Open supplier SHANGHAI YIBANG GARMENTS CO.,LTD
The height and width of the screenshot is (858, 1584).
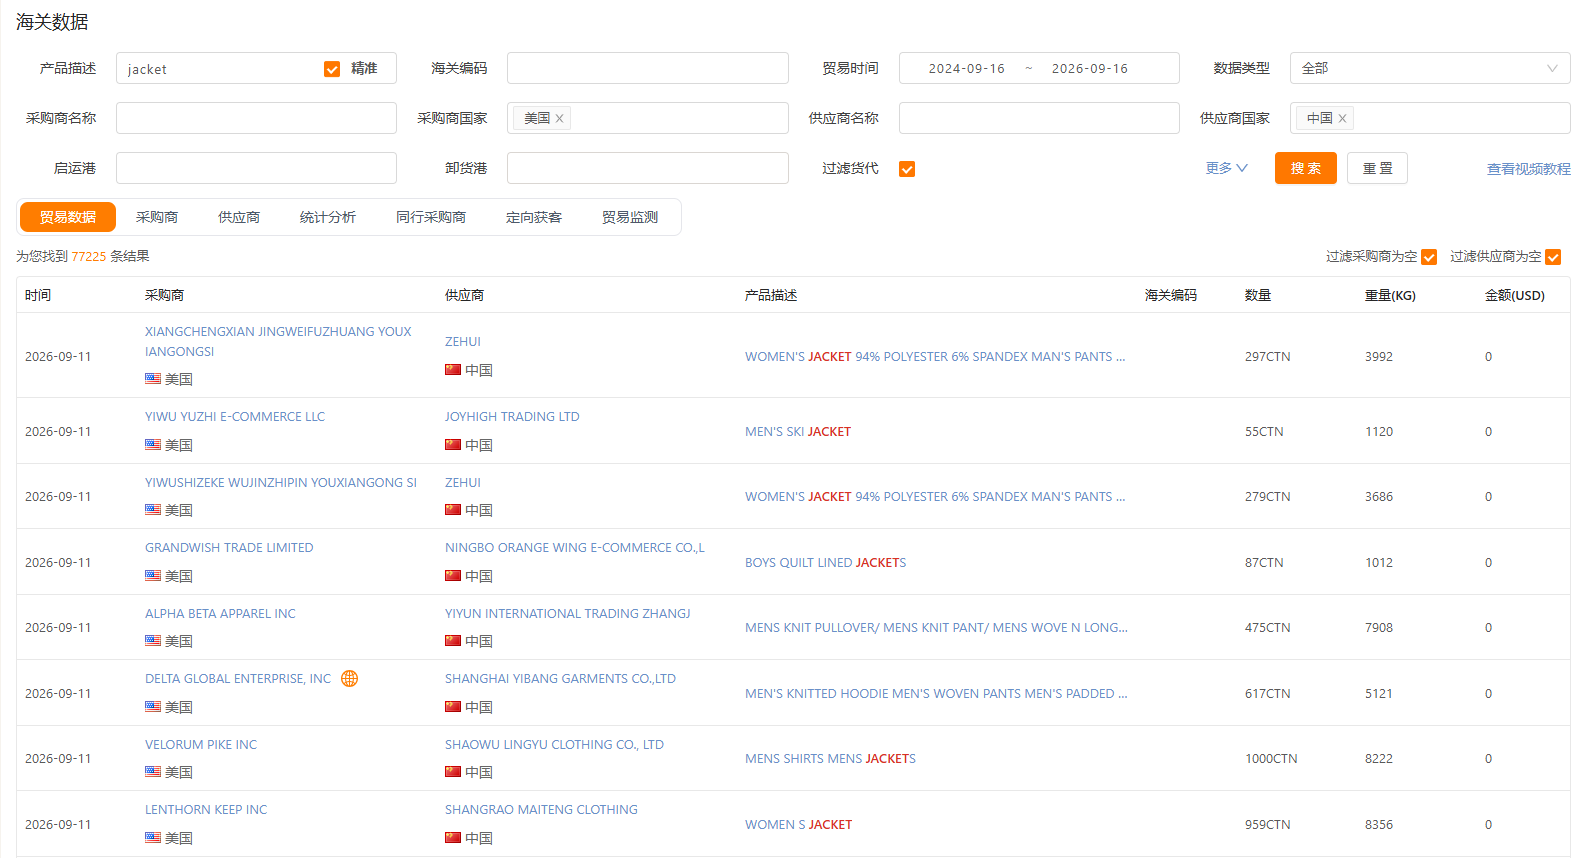point(560,679)
